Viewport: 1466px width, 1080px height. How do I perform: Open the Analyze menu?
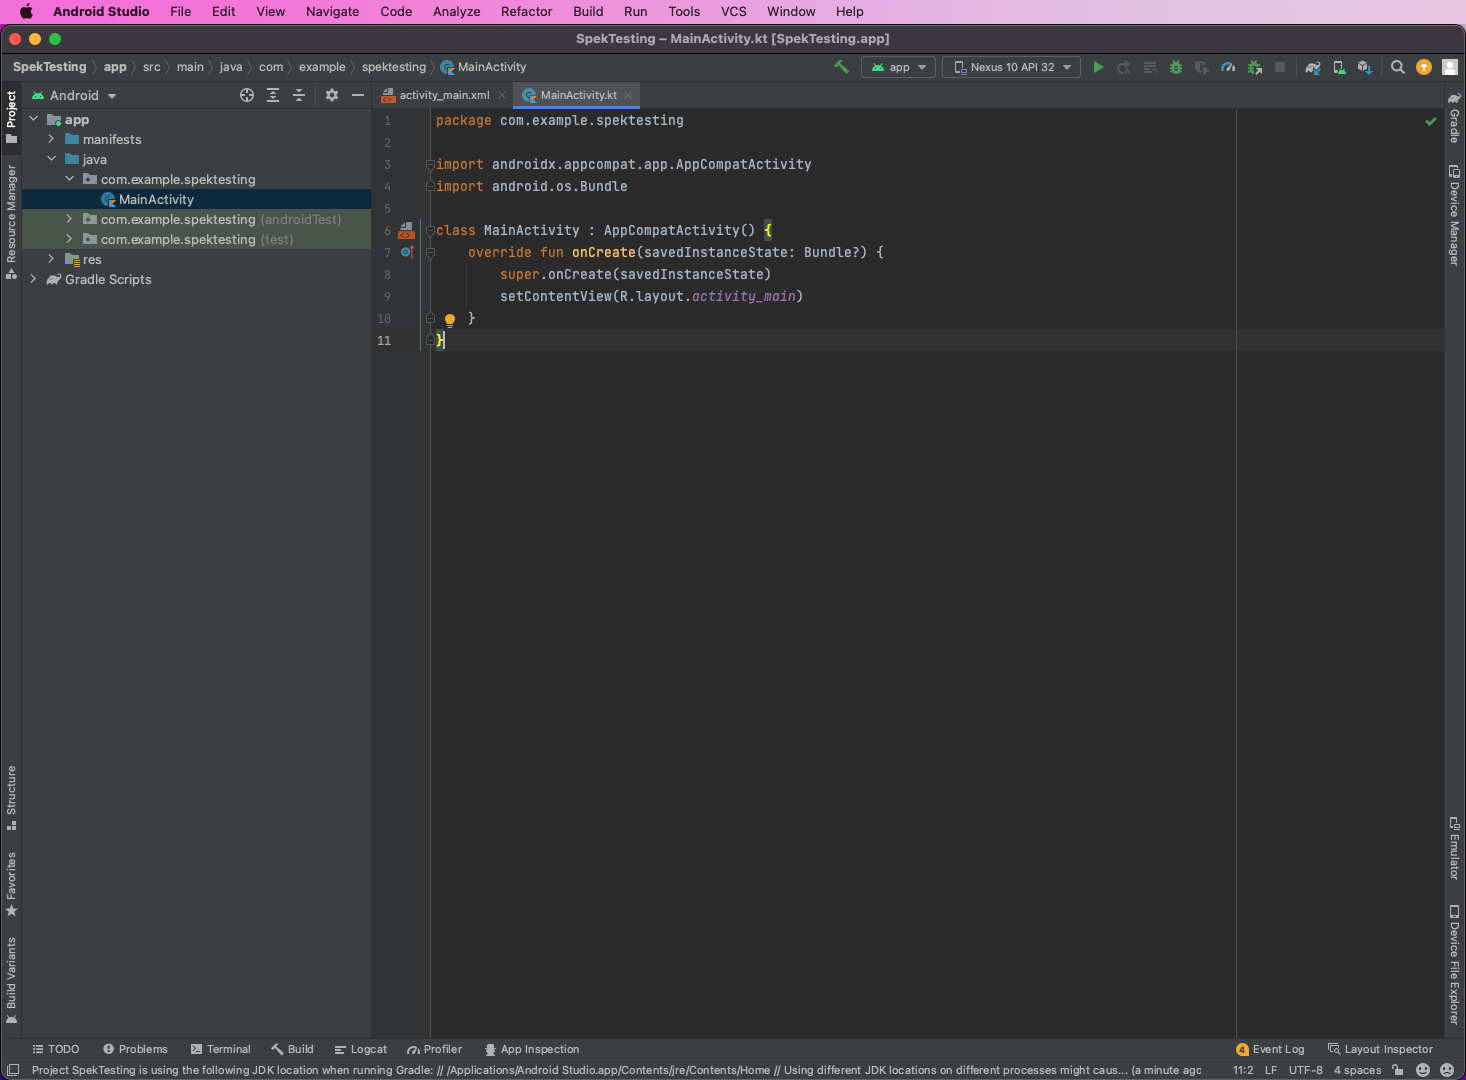[456, 11]
